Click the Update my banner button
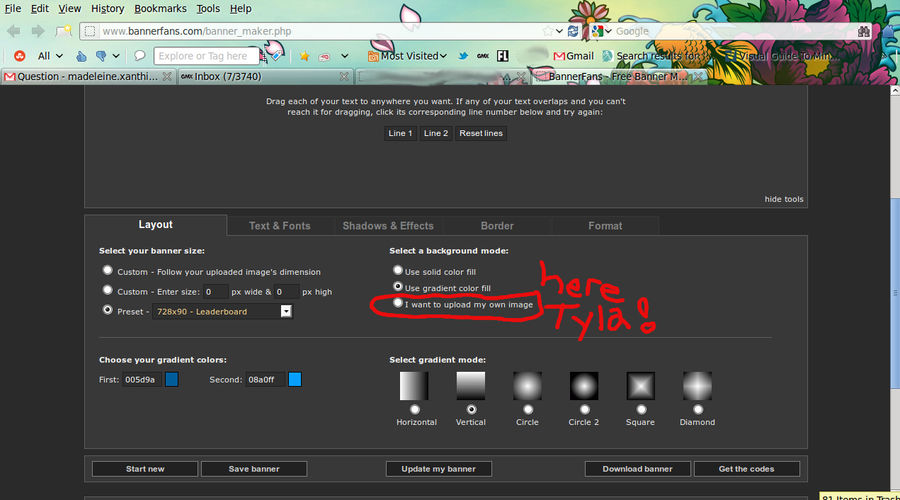The image size is (900, 500). [x=439, y=469]
